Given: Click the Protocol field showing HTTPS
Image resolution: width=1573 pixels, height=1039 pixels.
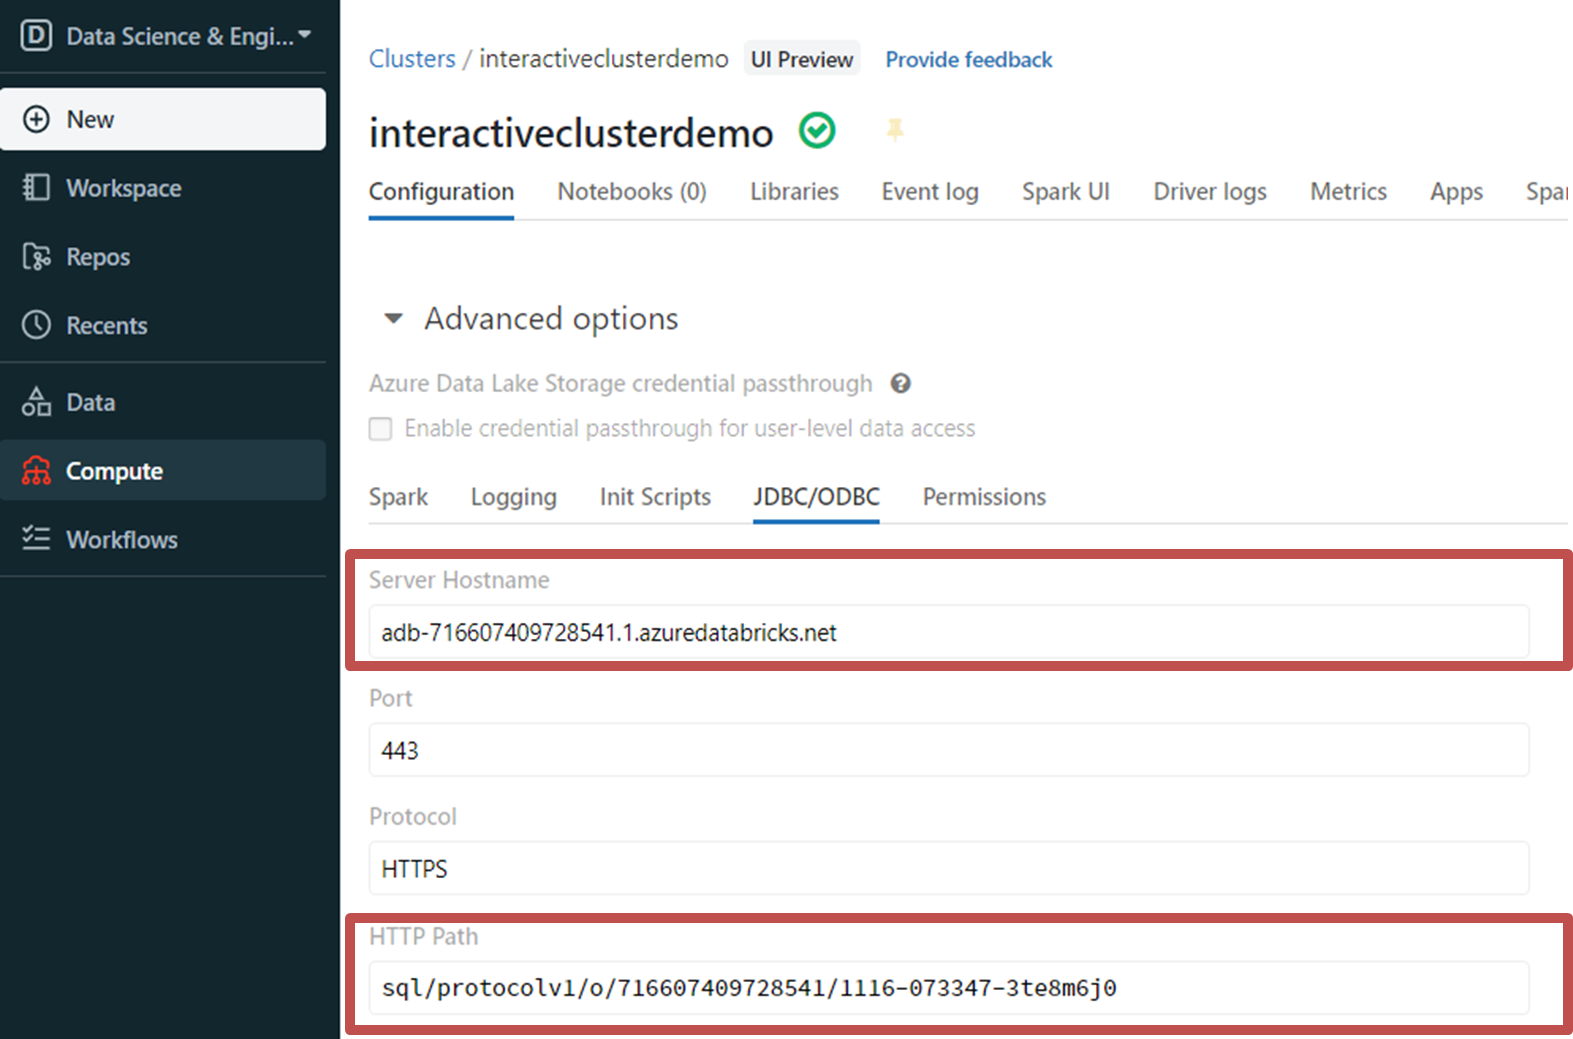Looking at the screenshot, I should 949,868.
